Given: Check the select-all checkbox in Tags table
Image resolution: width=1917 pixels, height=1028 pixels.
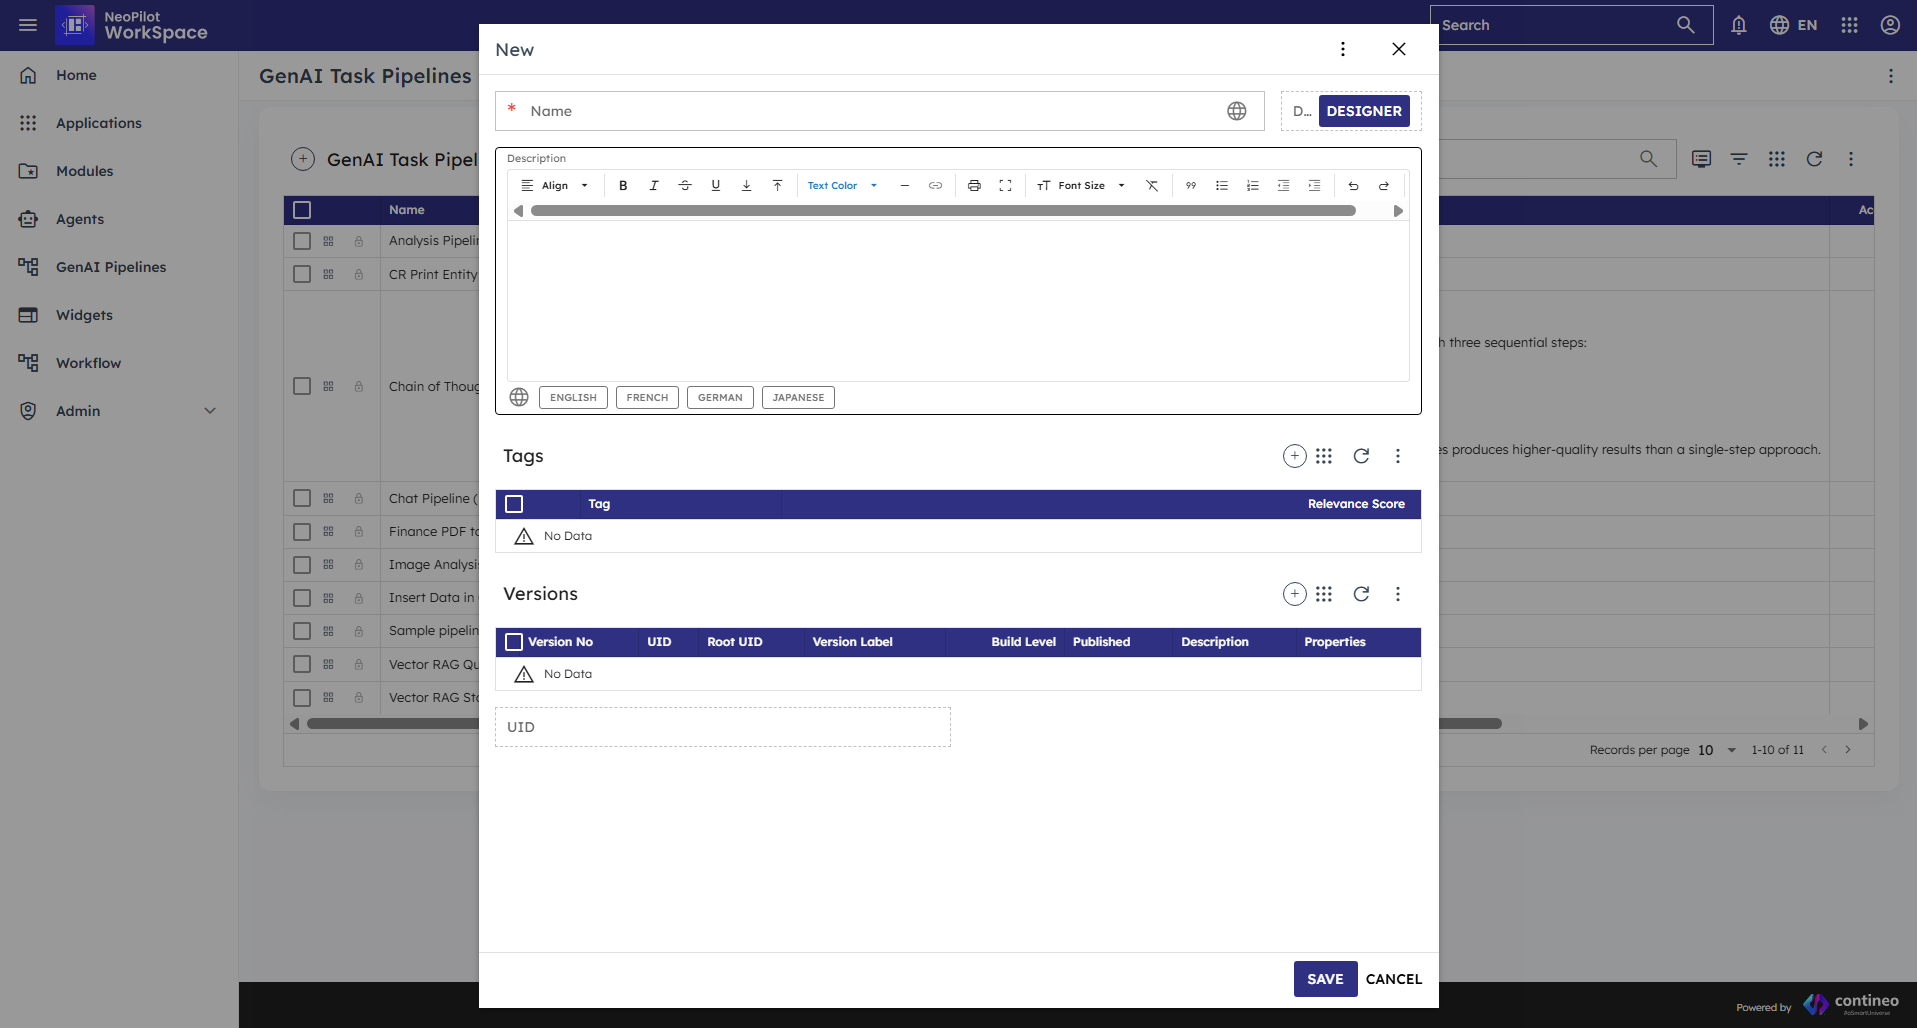Looking at the screenshot, I should pos(514,504).
